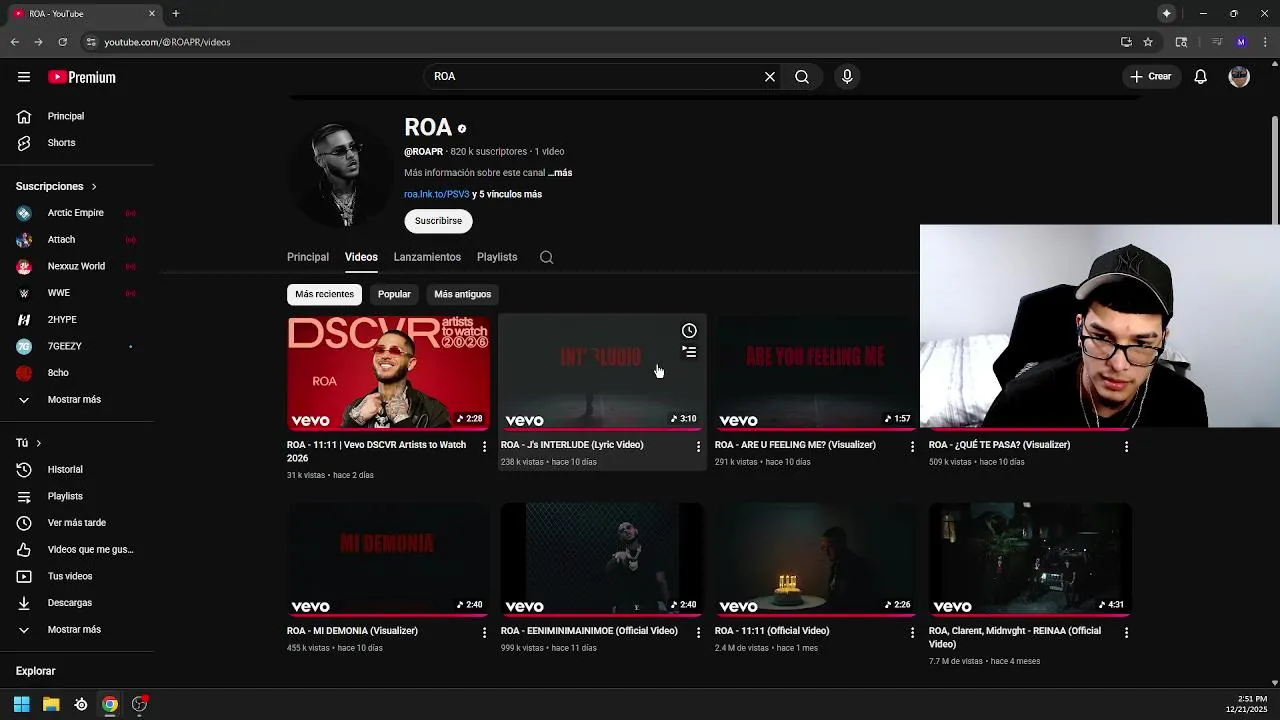
Task: Open Nexxuz World subscription
Action: coord(77,266)
